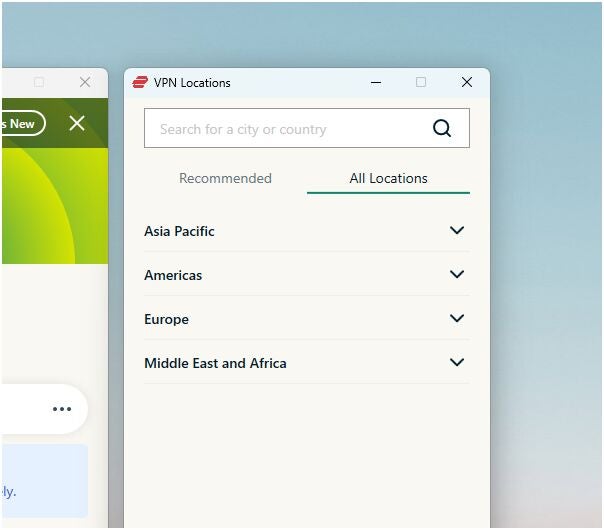Expand the Middle East and Africa chevron
604x530 pixels.
pos(457,362)
